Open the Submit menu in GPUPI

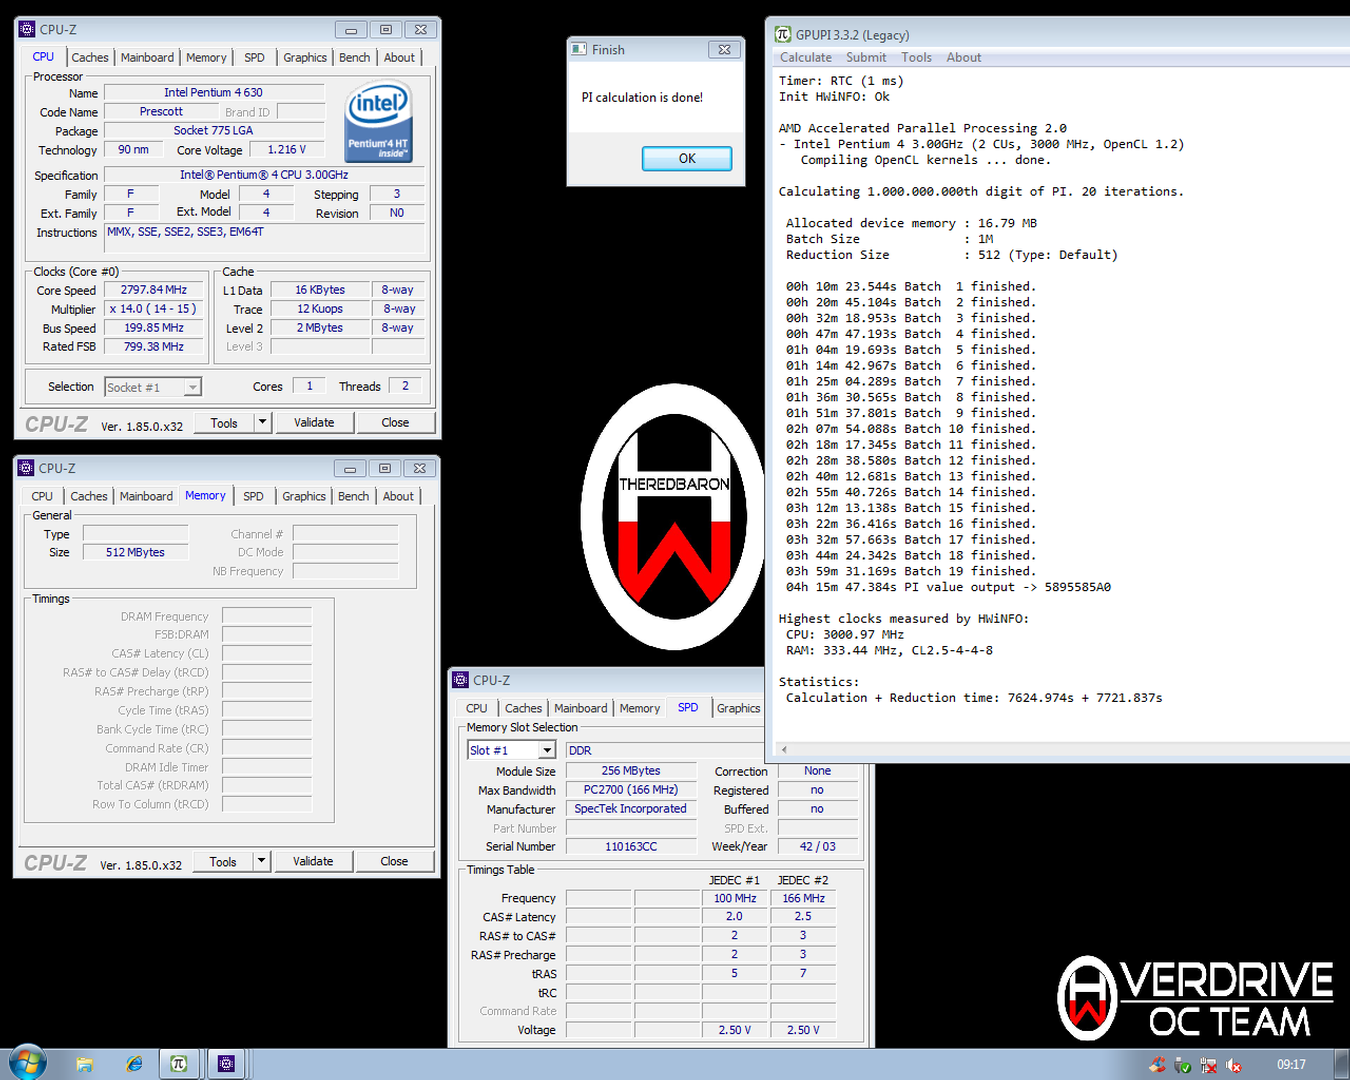pos(866,57)
